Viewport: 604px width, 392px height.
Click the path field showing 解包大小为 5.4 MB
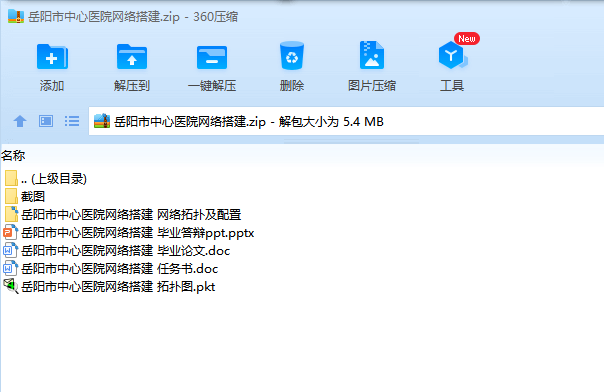347,121
